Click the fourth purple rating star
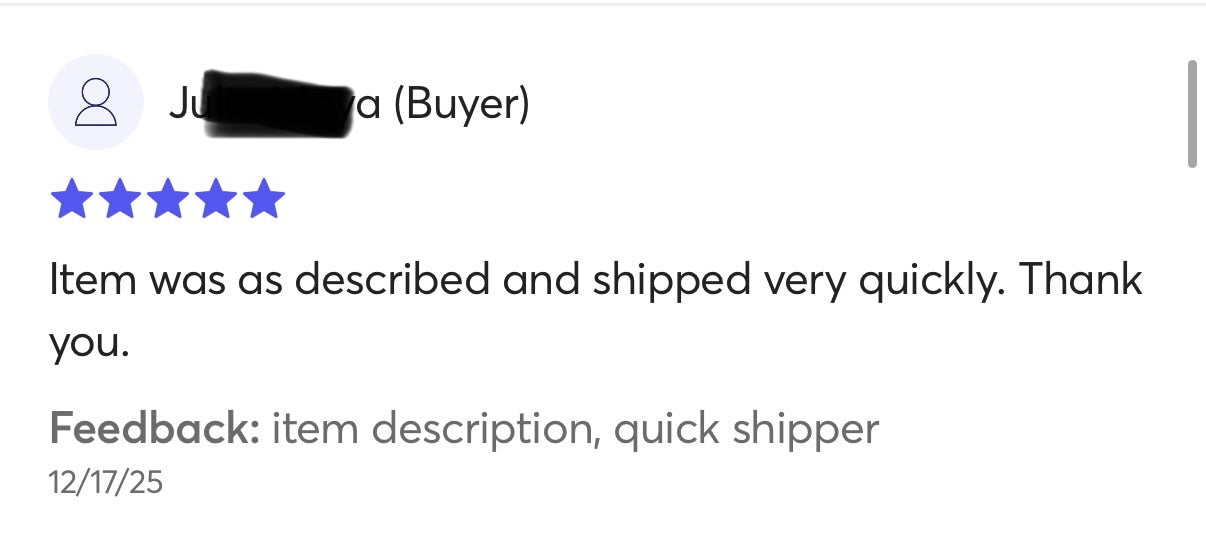 pos(216,198)
